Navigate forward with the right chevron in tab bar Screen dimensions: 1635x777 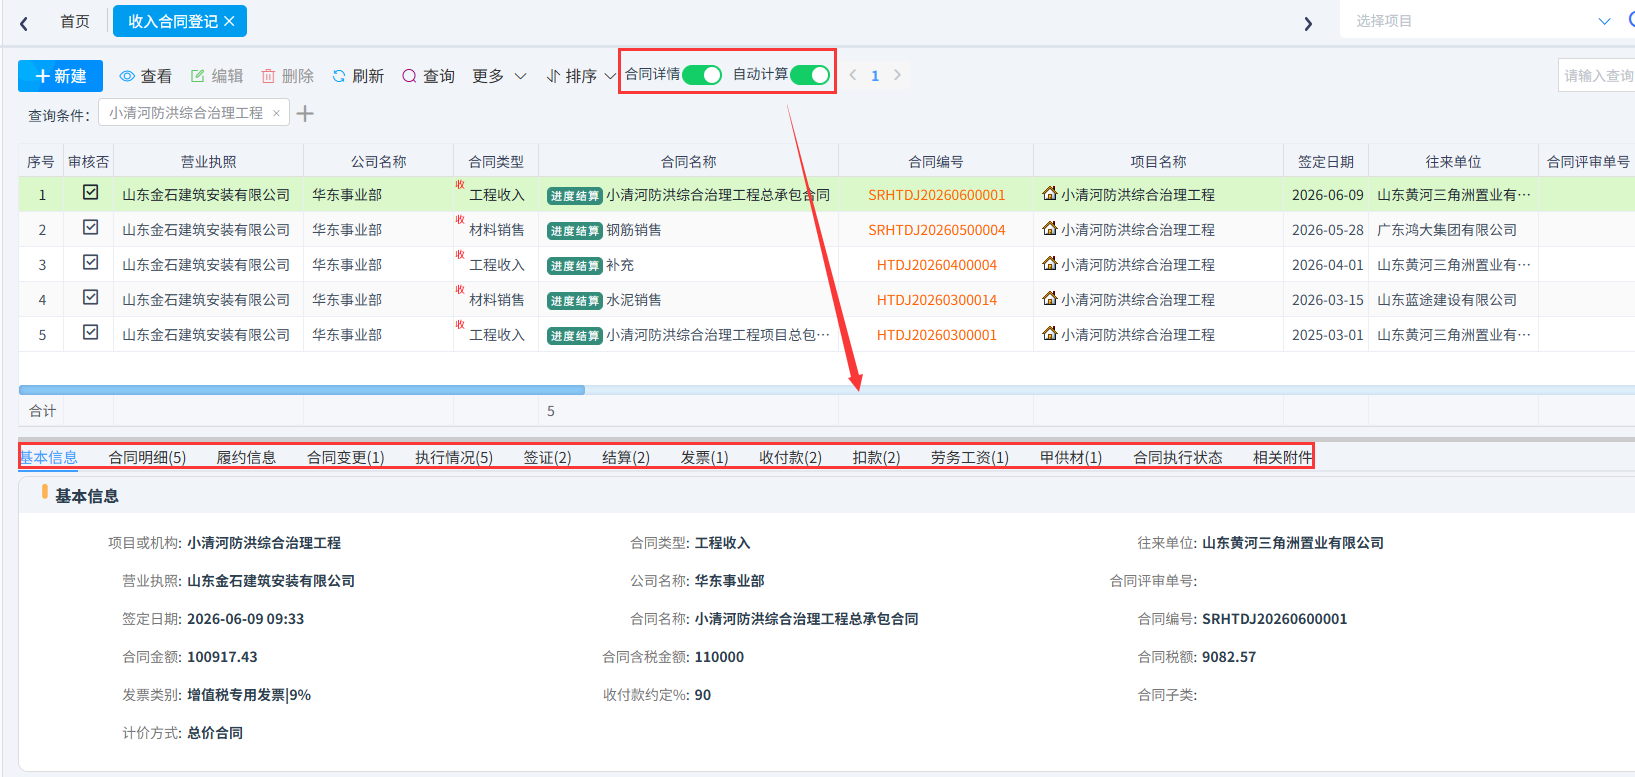[1308, 23]
